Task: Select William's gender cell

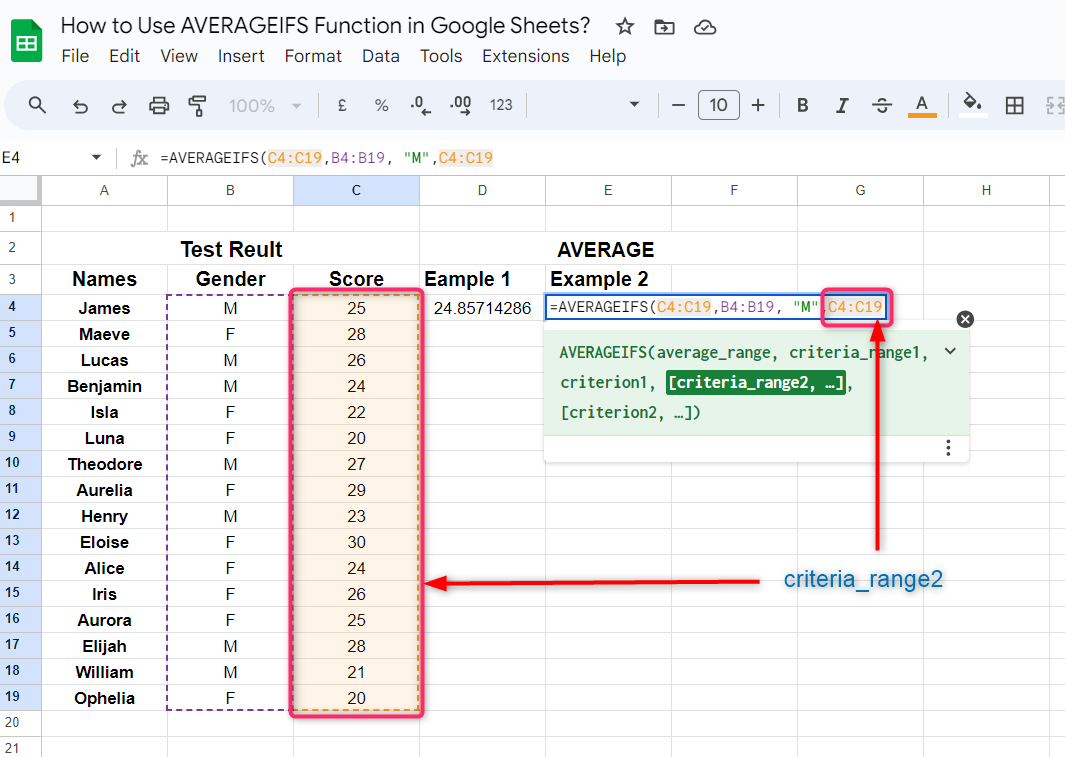Action: pos(230,671)
